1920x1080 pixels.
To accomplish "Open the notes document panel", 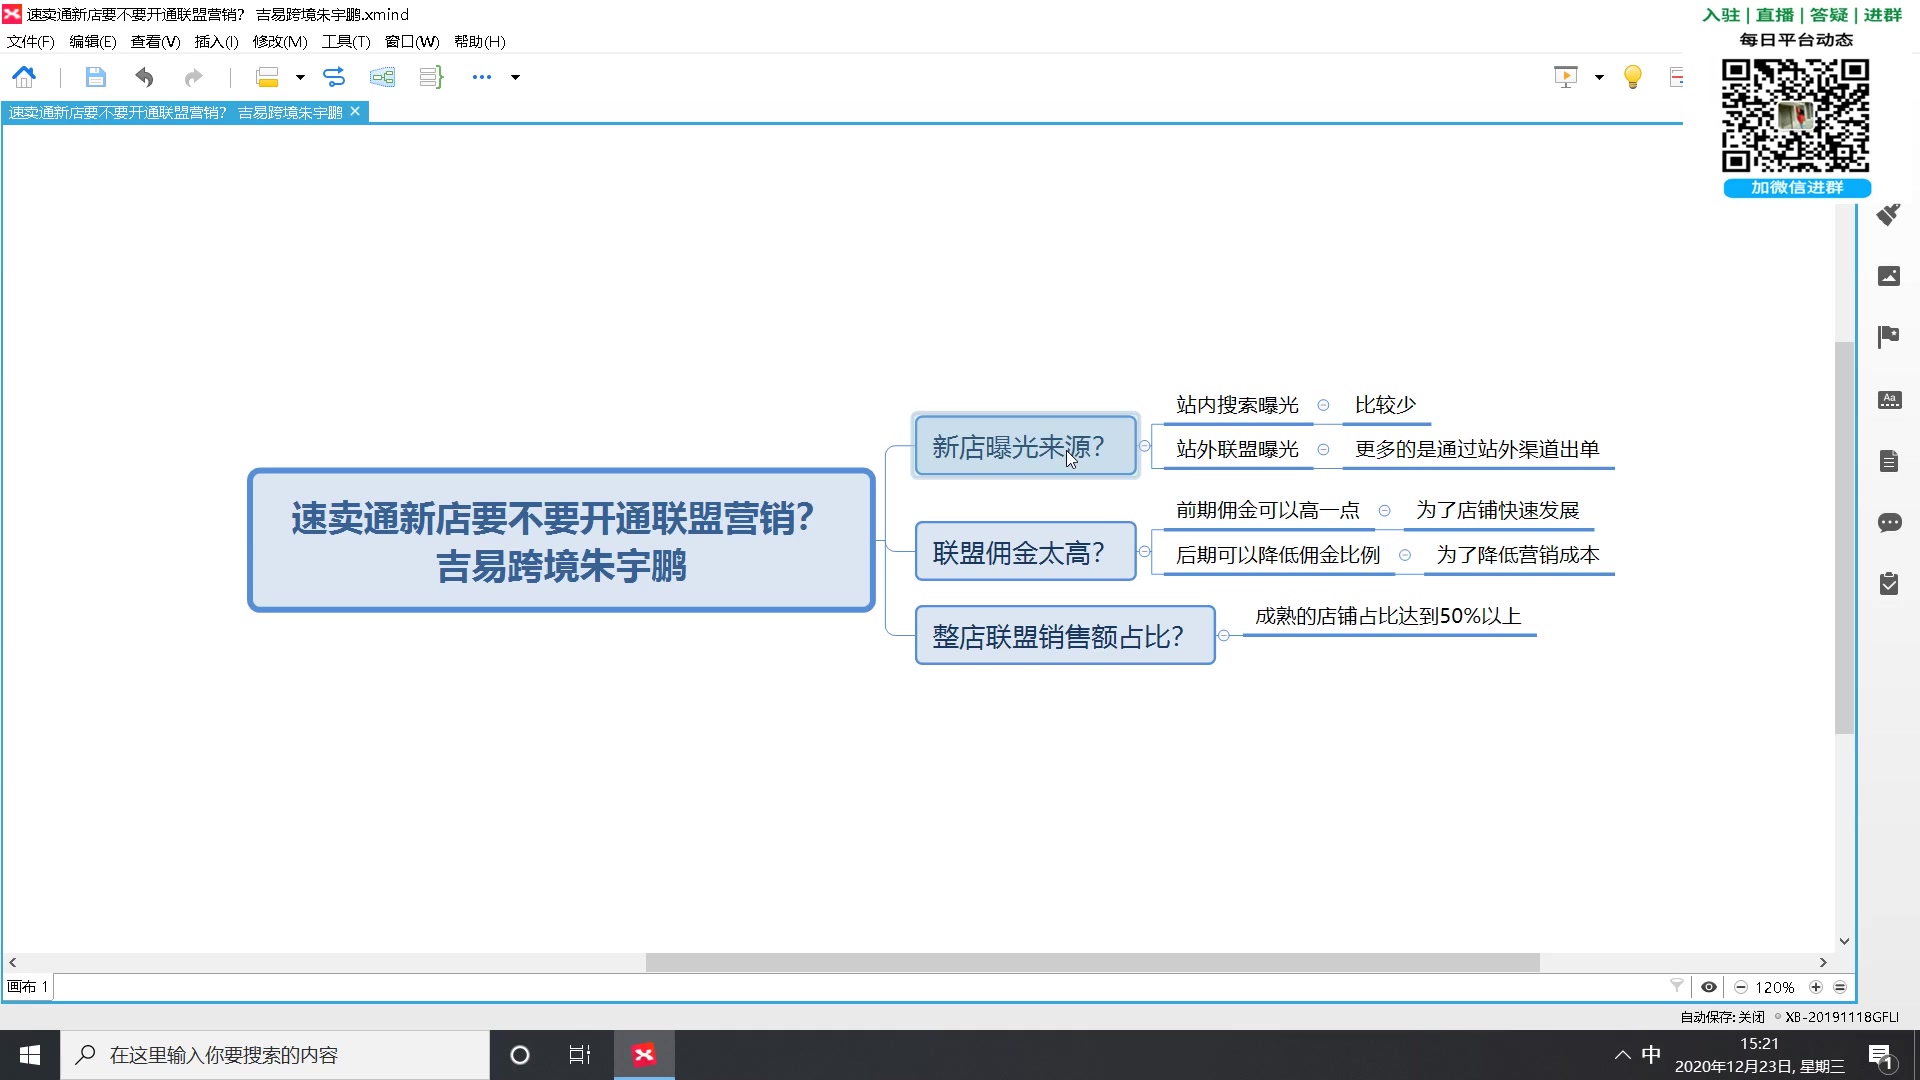I will click(x=1889, y=461).
